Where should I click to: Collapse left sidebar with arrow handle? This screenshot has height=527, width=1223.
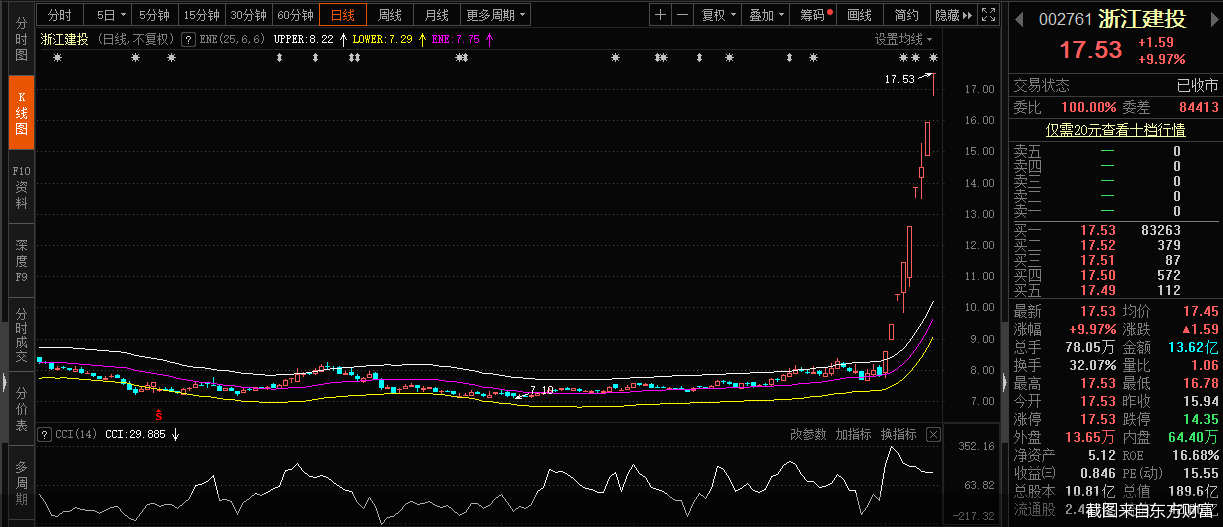click(4, 382)
